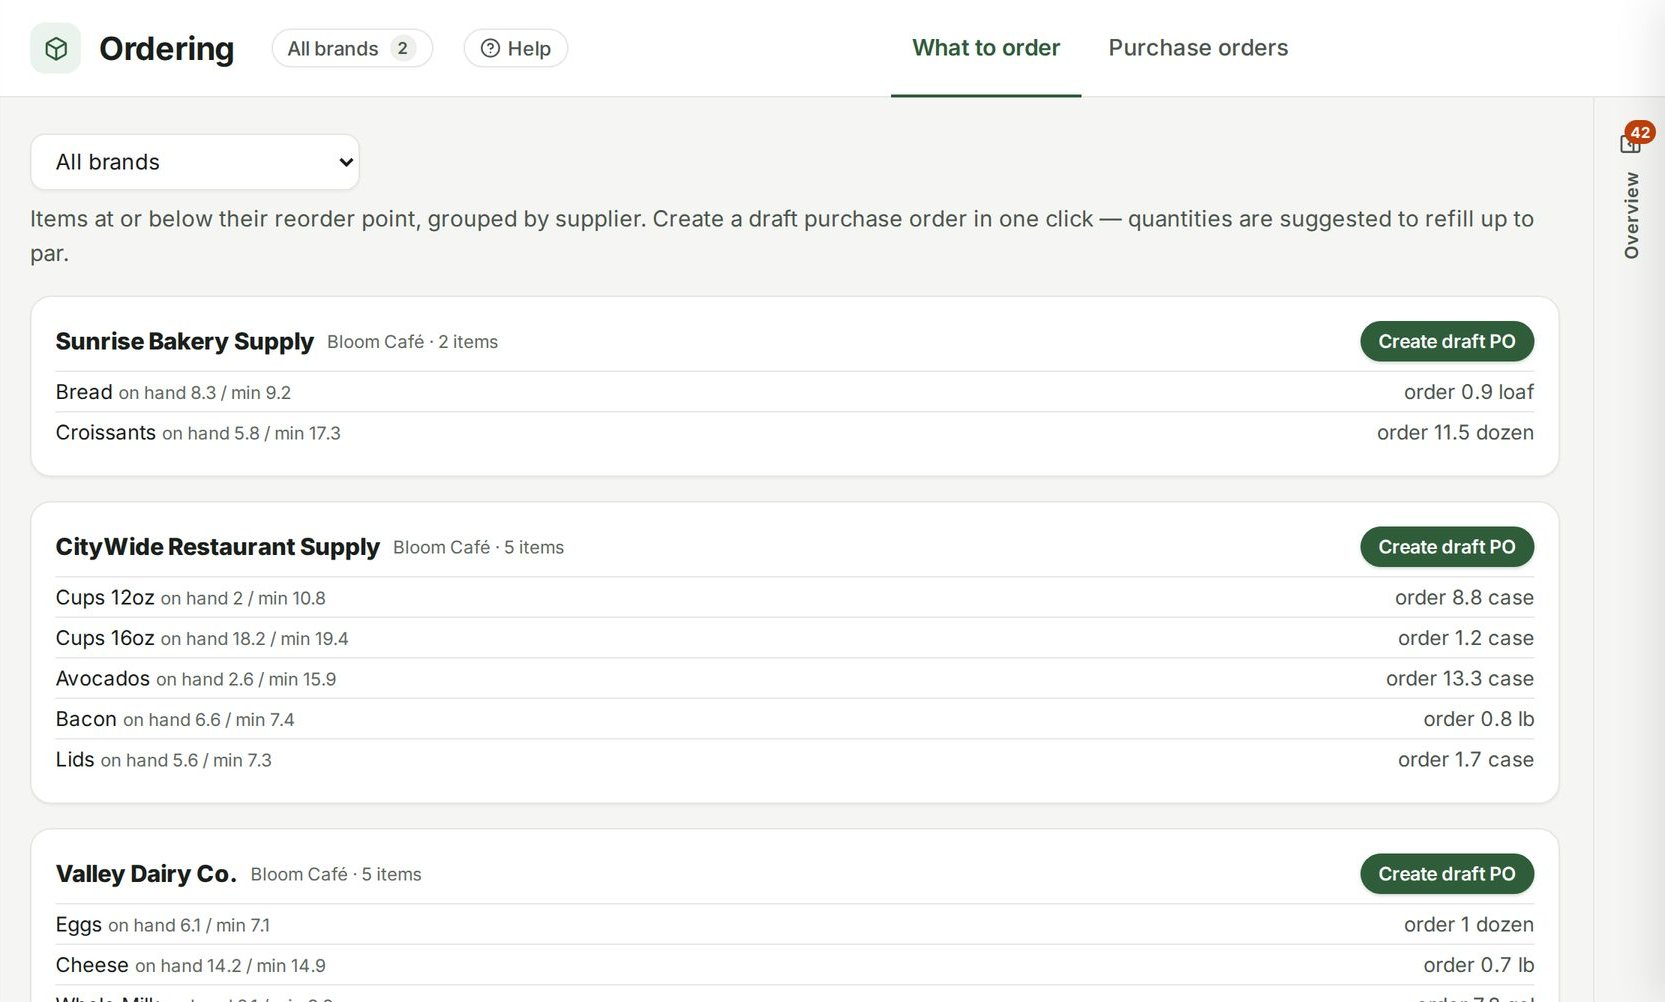Click 'order 1.7 case' quantity
Image resolution: width=1665 pixels, height=1002 pixels.
1466,760
